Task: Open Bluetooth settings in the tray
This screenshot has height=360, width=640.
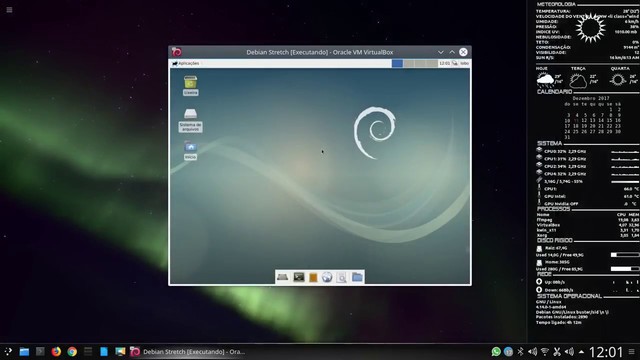Action: pos(520,351)
